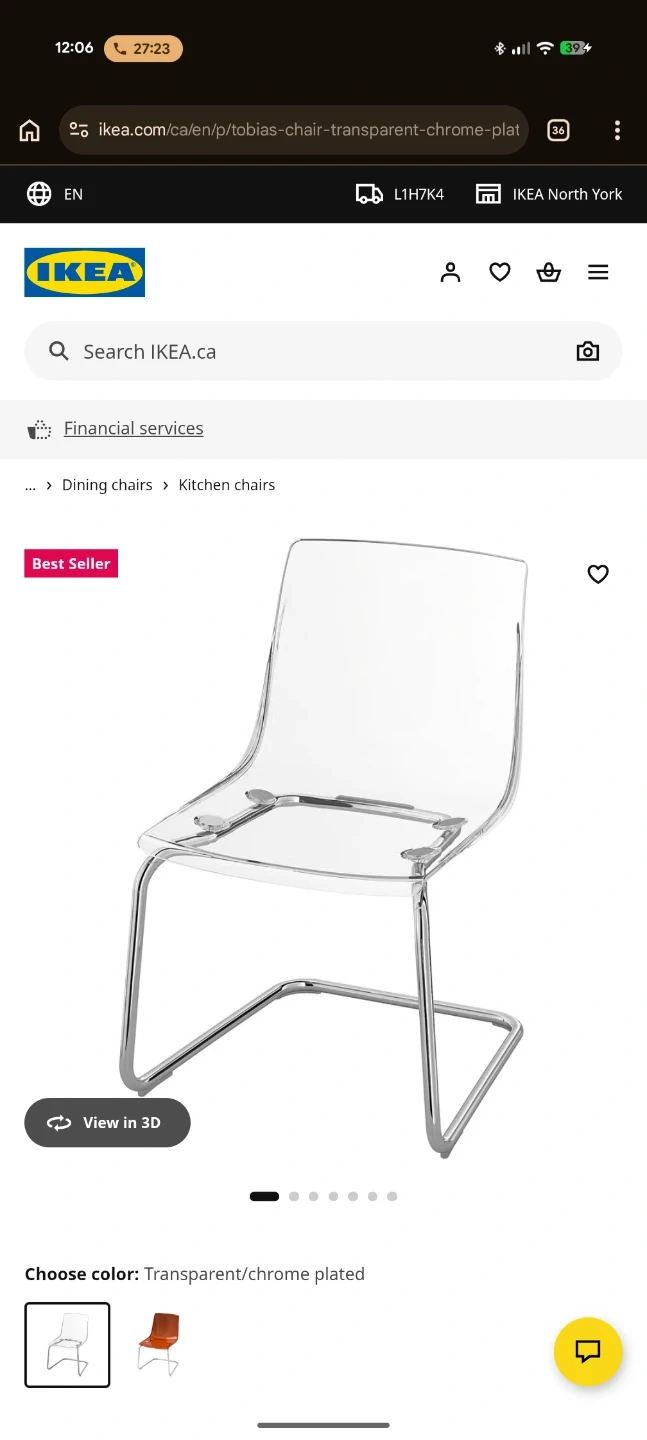Image resolution: width=647 pixels, height=1440 pixels.
Task: Change language via the EN globe
Action: point(55,194)
